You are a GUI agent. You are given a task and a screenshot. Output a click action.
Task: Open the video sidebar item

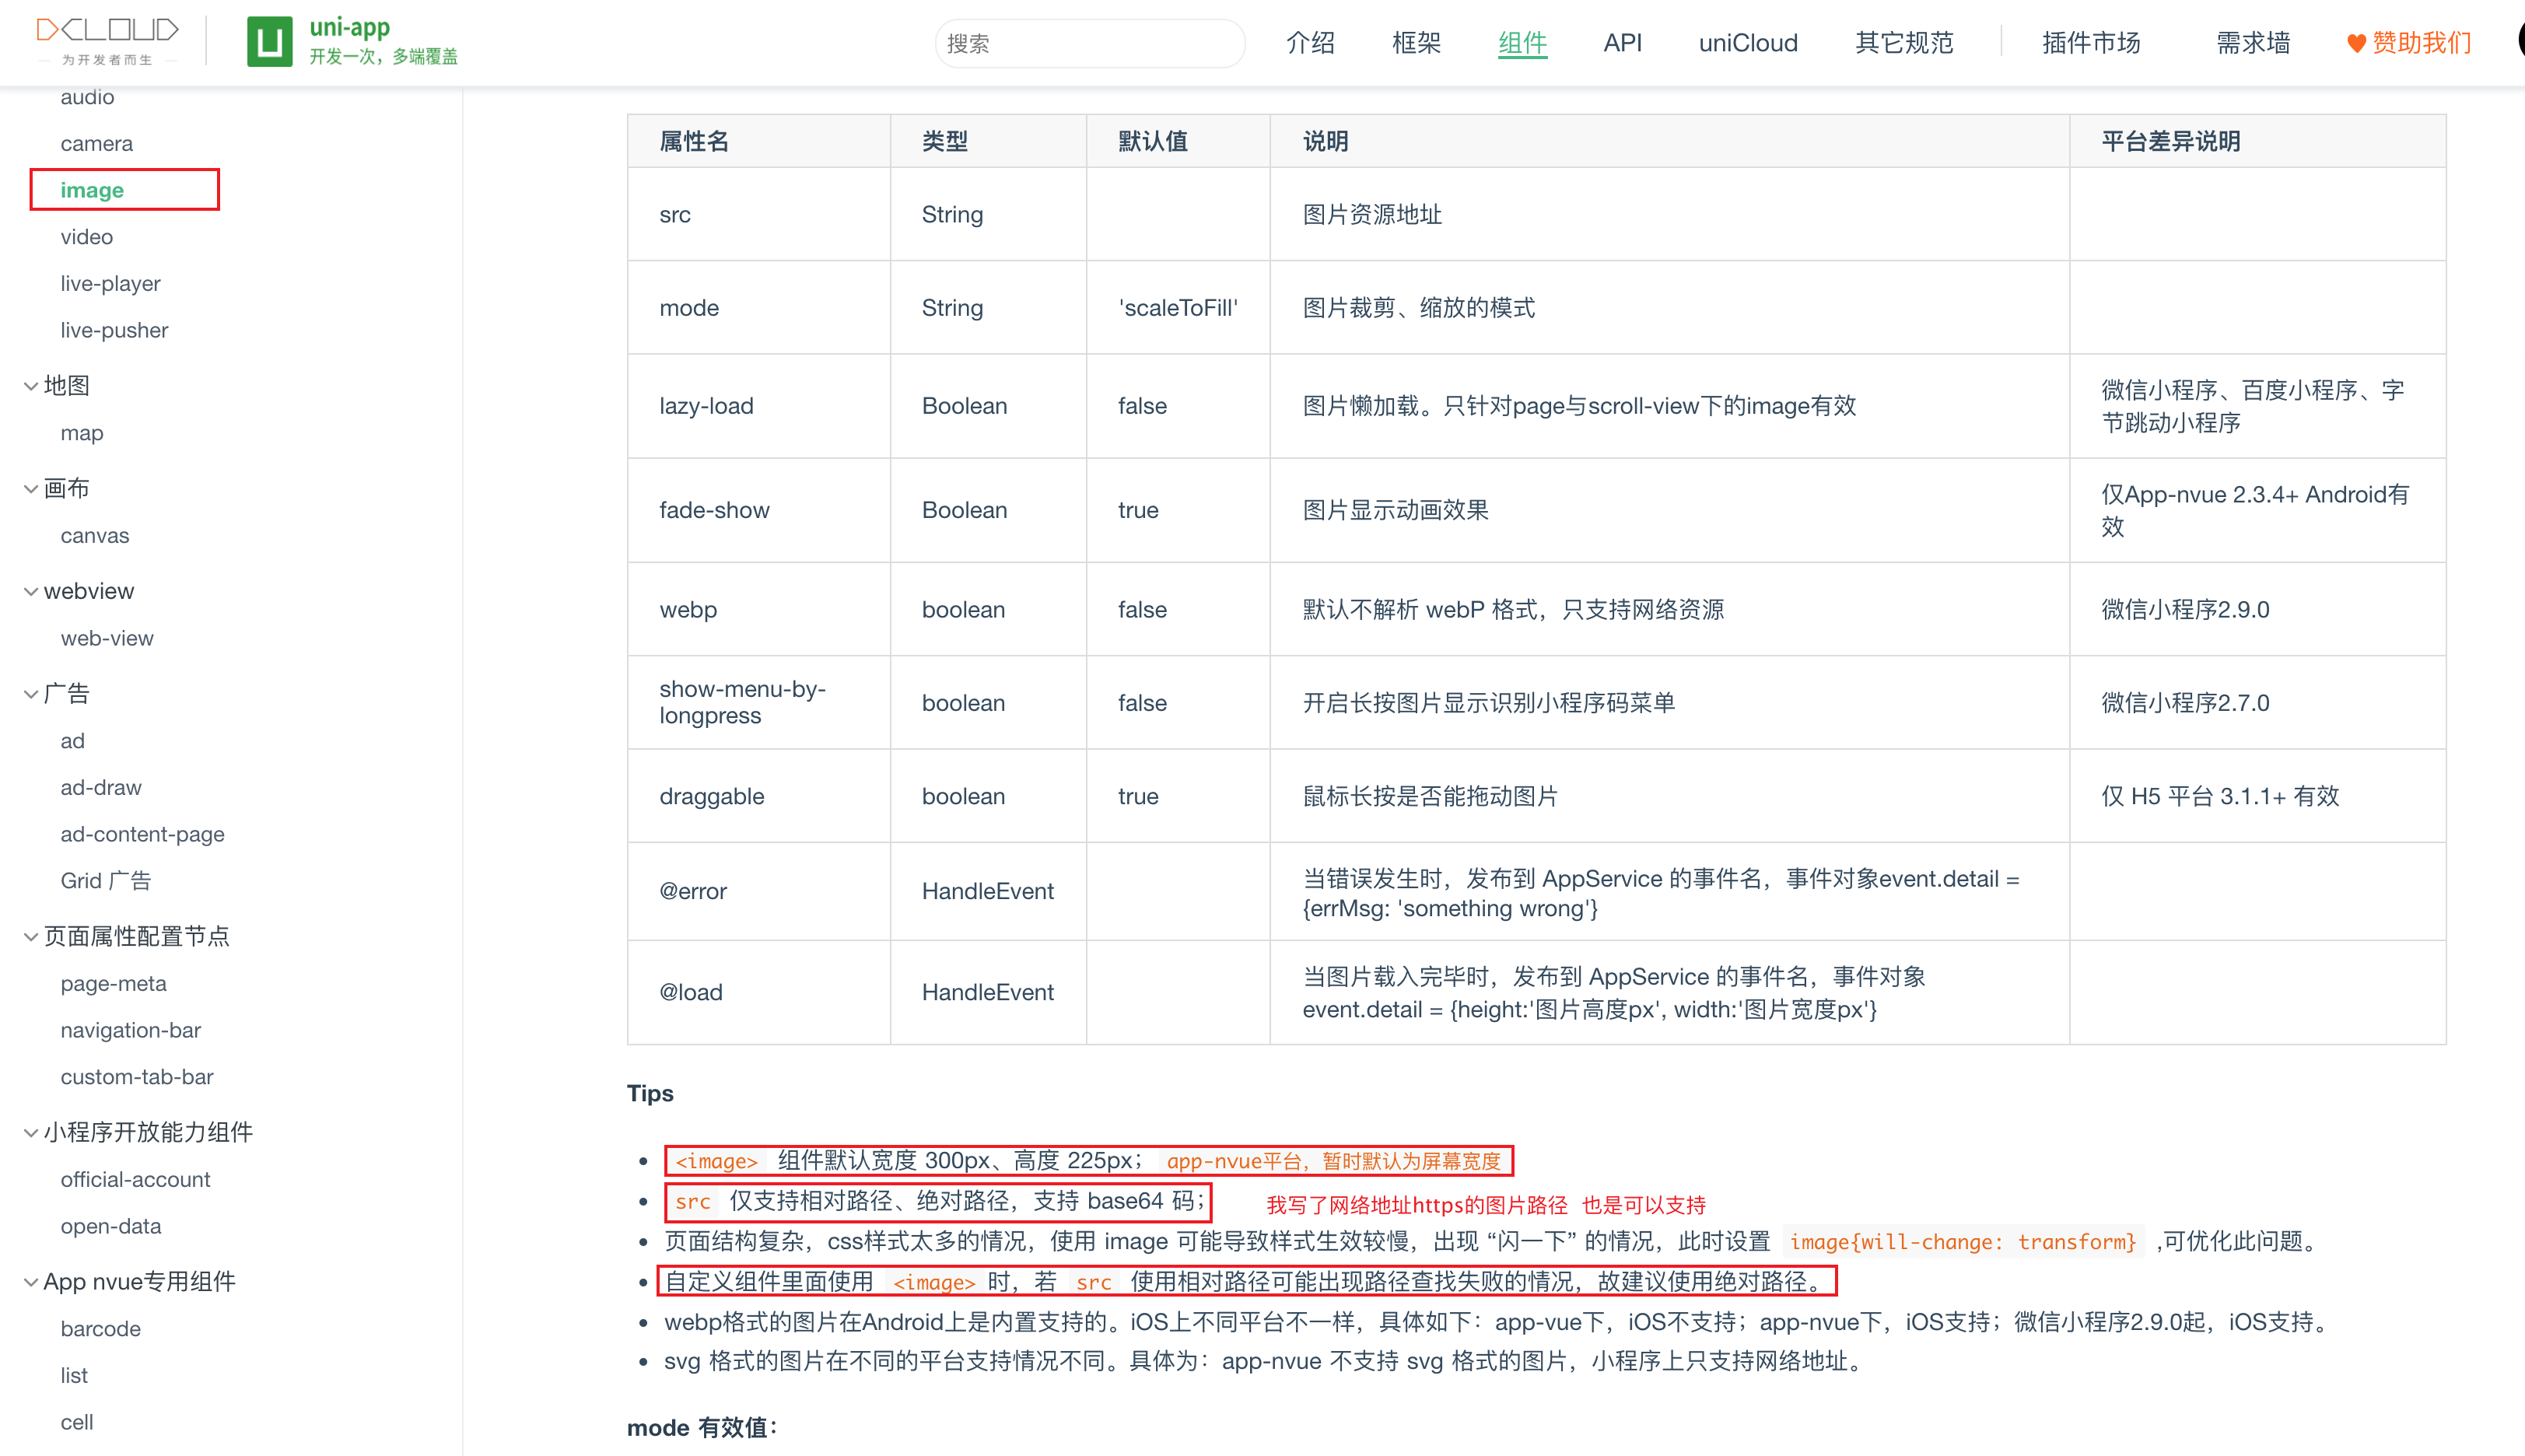86,237
